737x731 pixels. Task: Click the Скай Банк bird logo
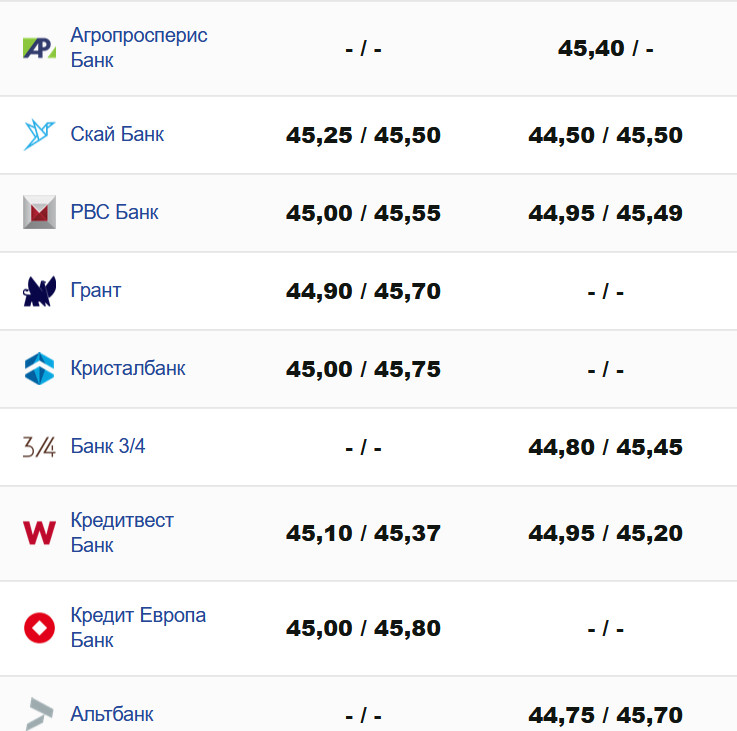(39, 135)
